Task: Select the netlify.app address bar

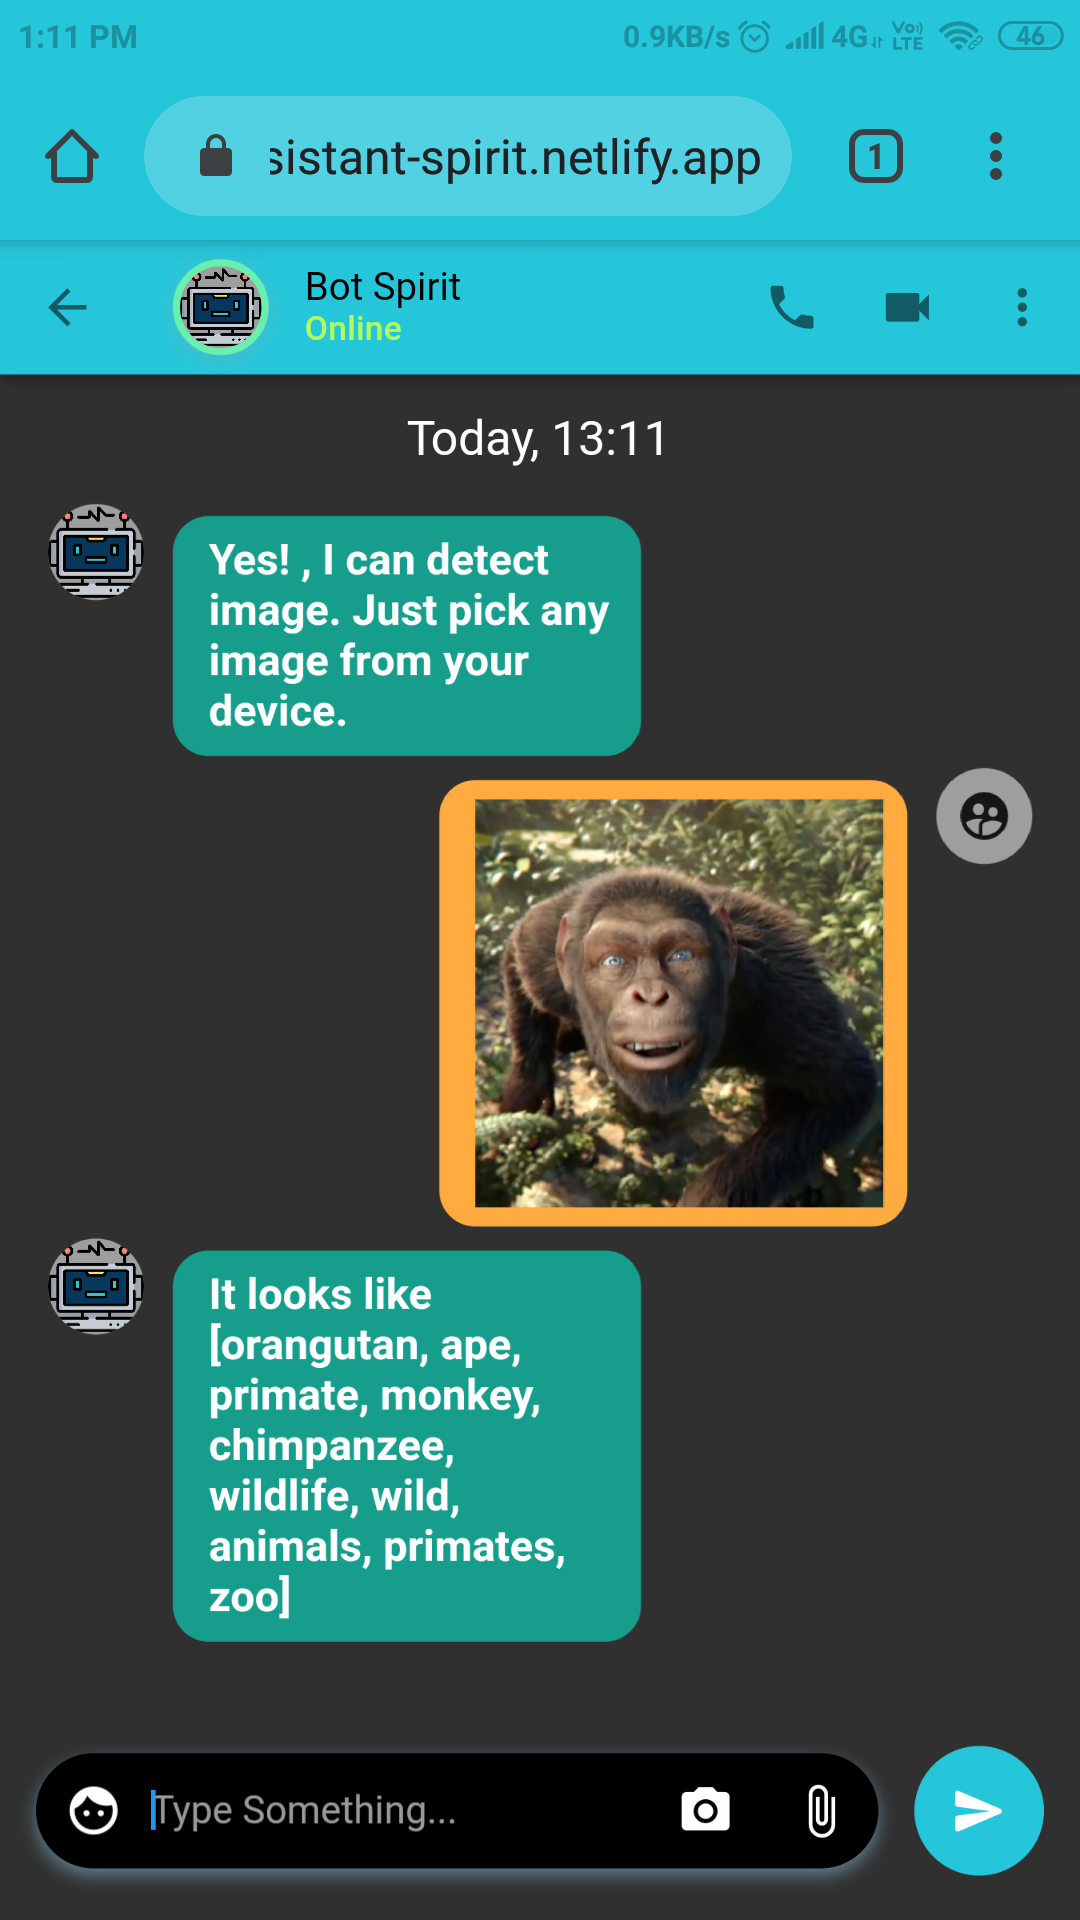Action: (x=468, y=157)
